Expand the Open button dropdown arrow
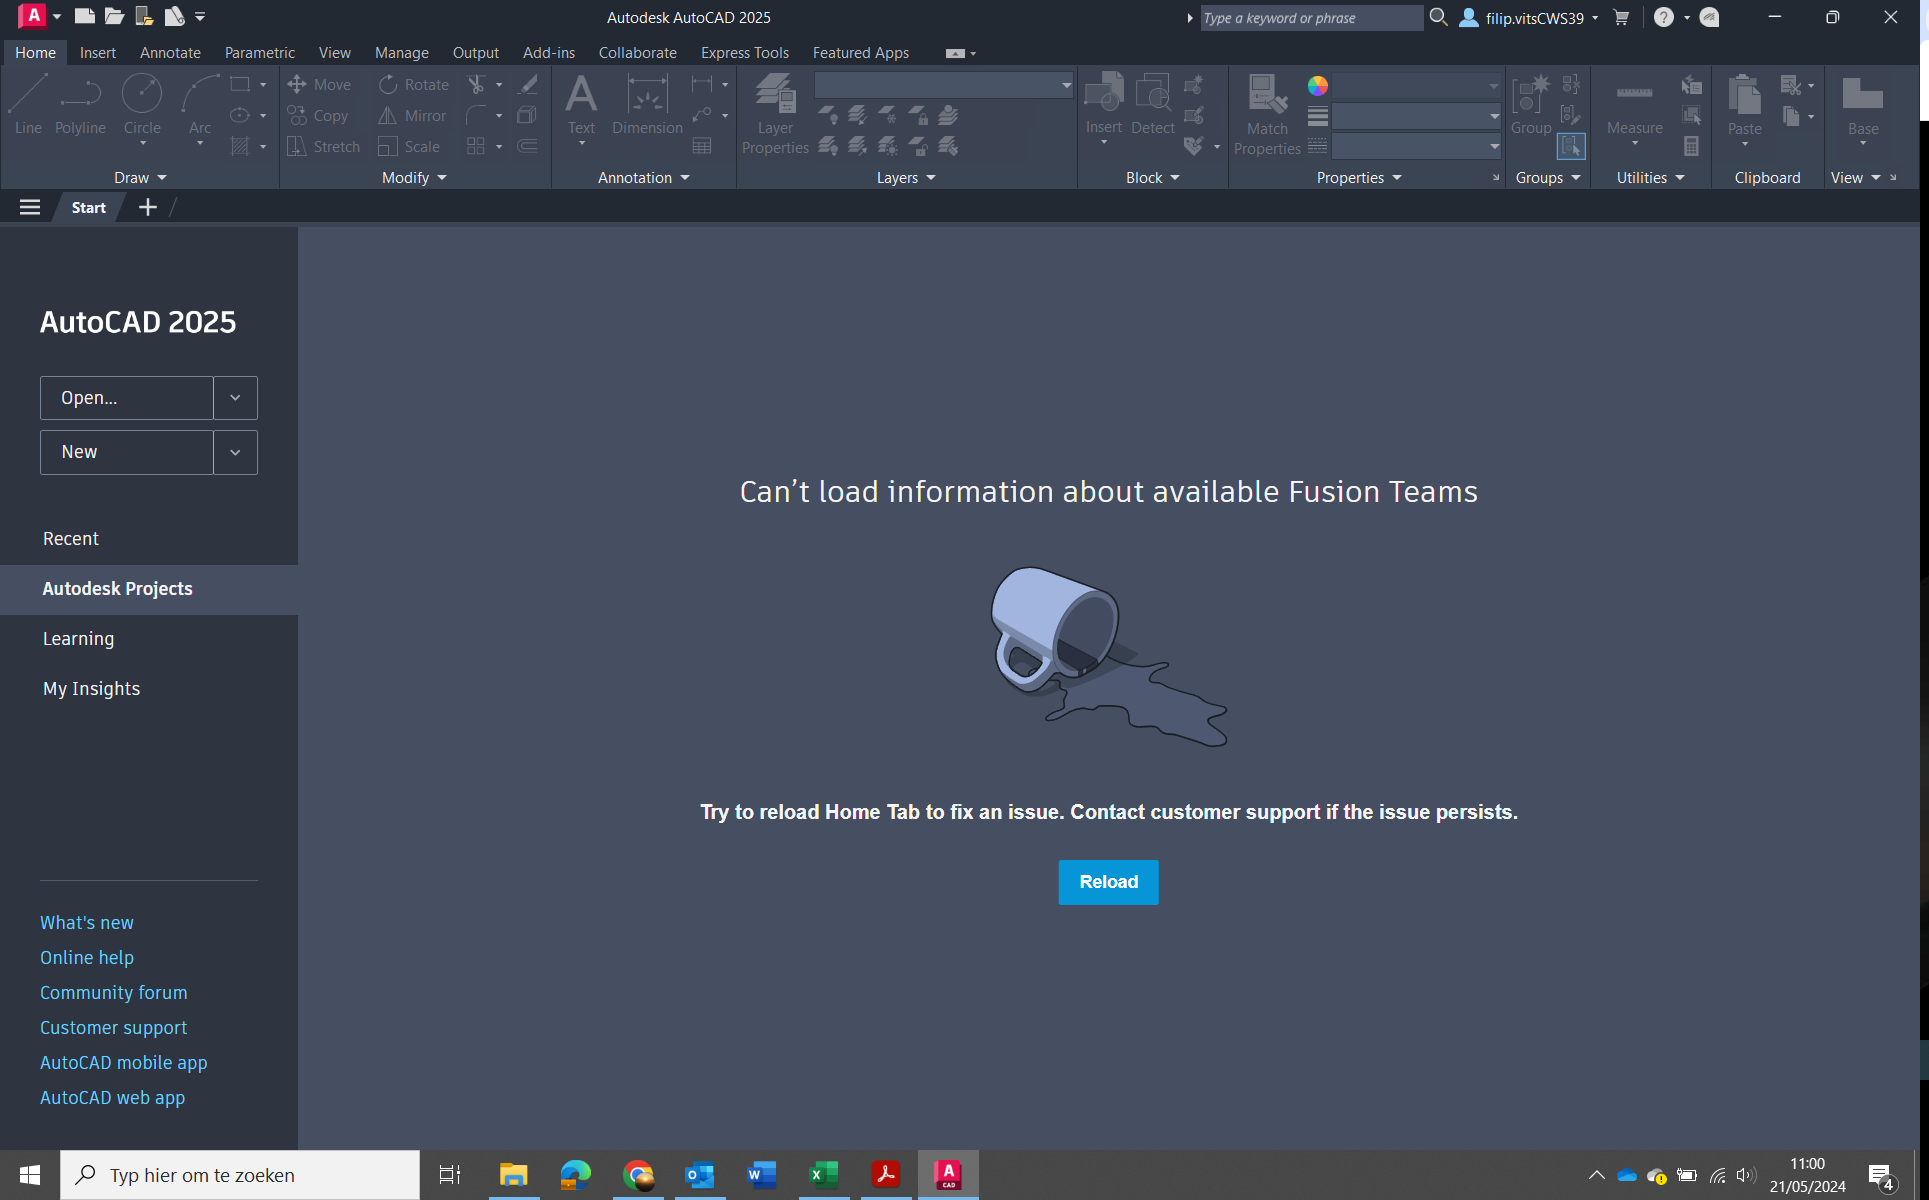1929x1200 pixels. coord(235,398)
